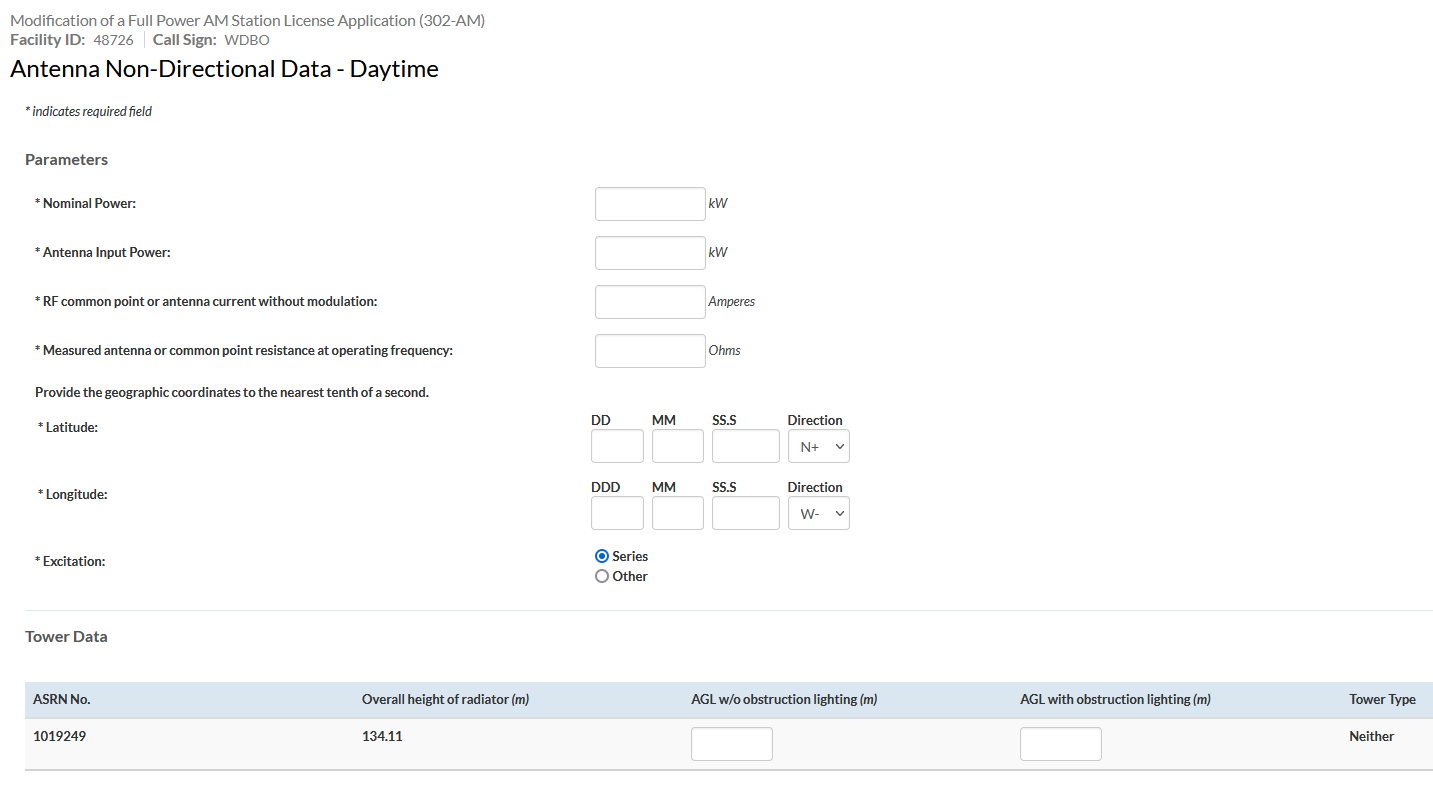
Task: Click the Latitude seconds SS.S field
Action: [x=745, y=446]
